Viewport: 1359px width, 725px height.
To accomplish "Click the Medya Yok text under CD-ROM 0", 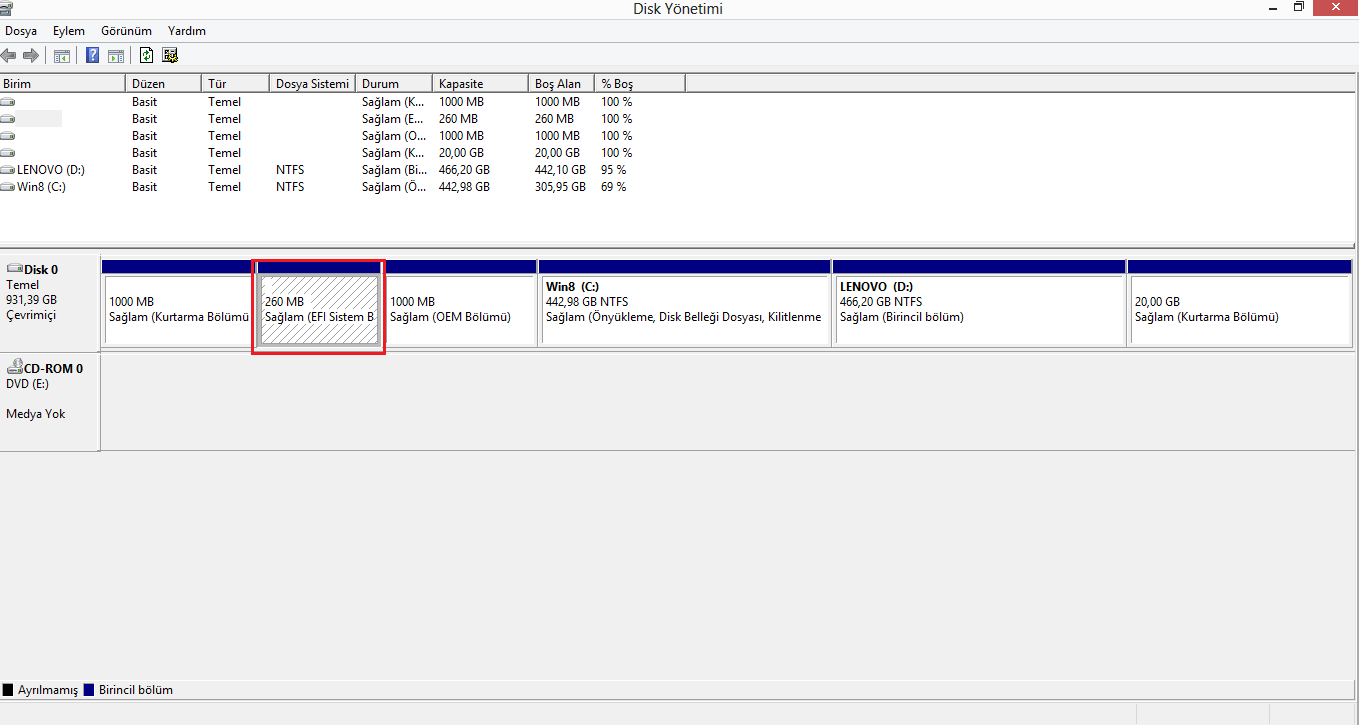I will (36, 414).
